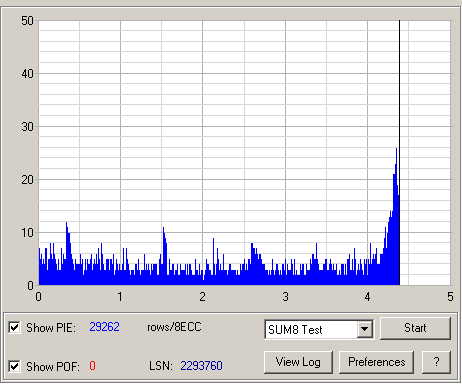Click the question mark help button

tap(436, 362)
